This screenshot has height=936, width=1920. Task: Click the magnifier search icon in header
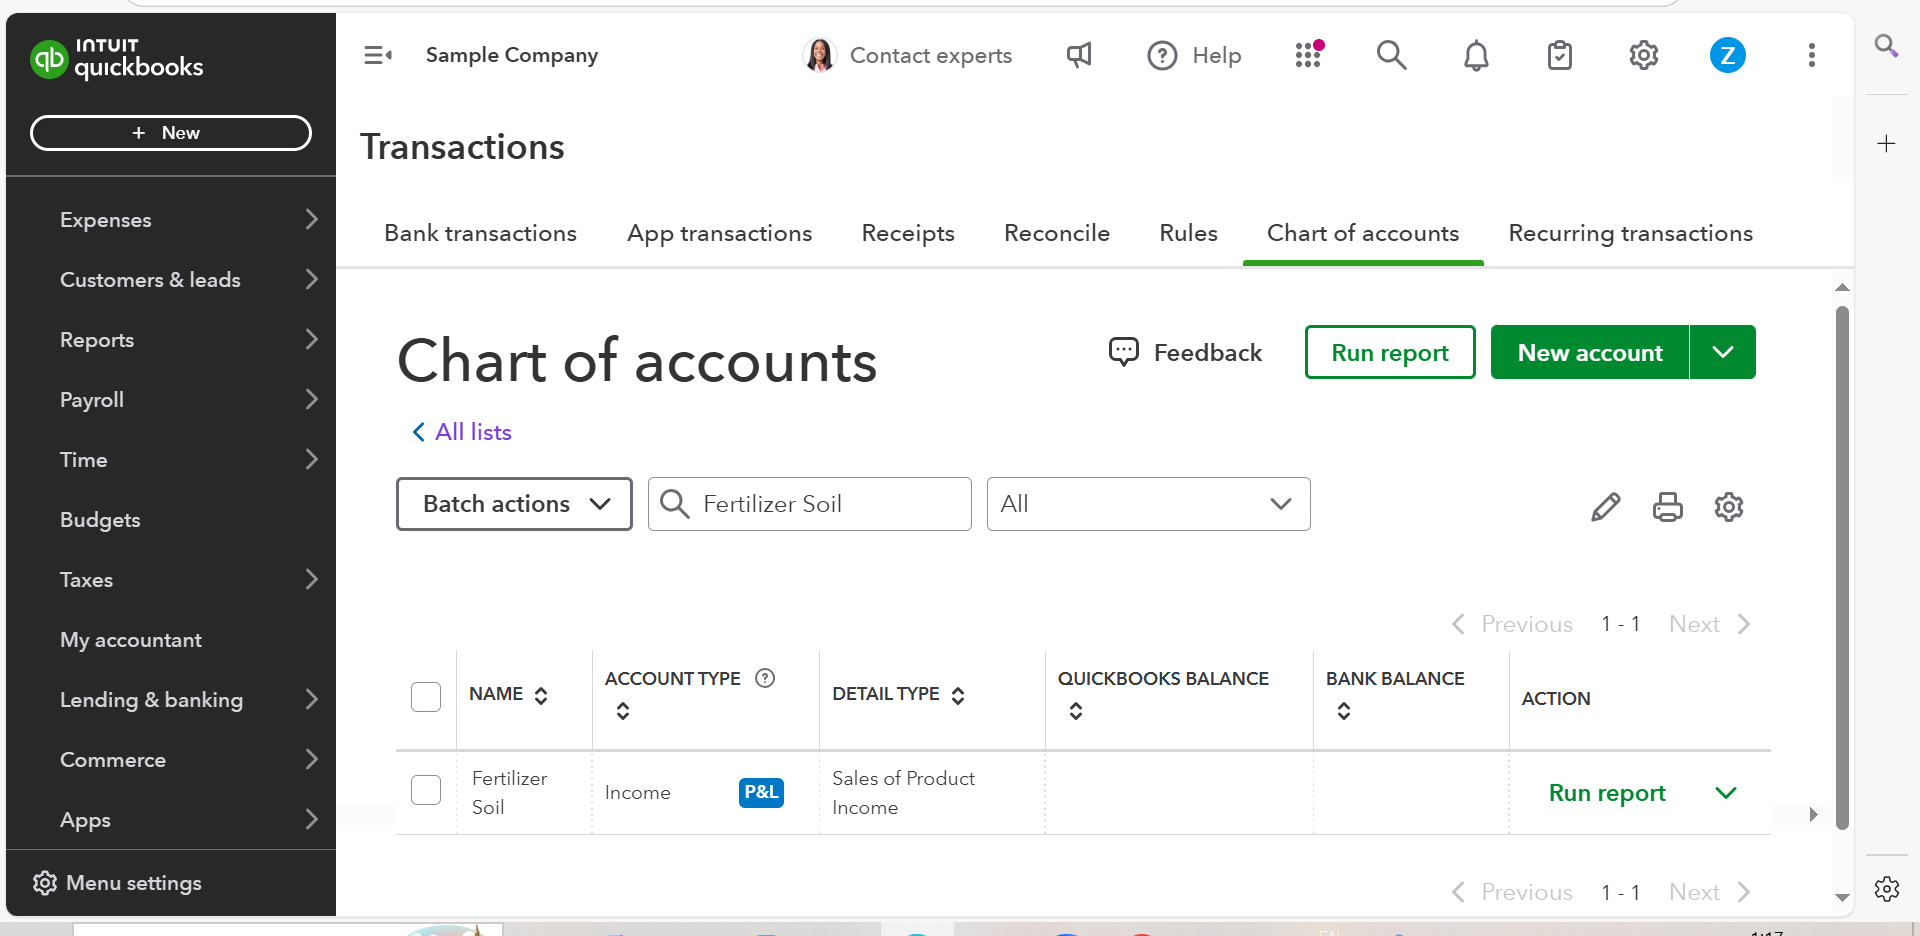pyautogui.click(x=1391, y=55)
